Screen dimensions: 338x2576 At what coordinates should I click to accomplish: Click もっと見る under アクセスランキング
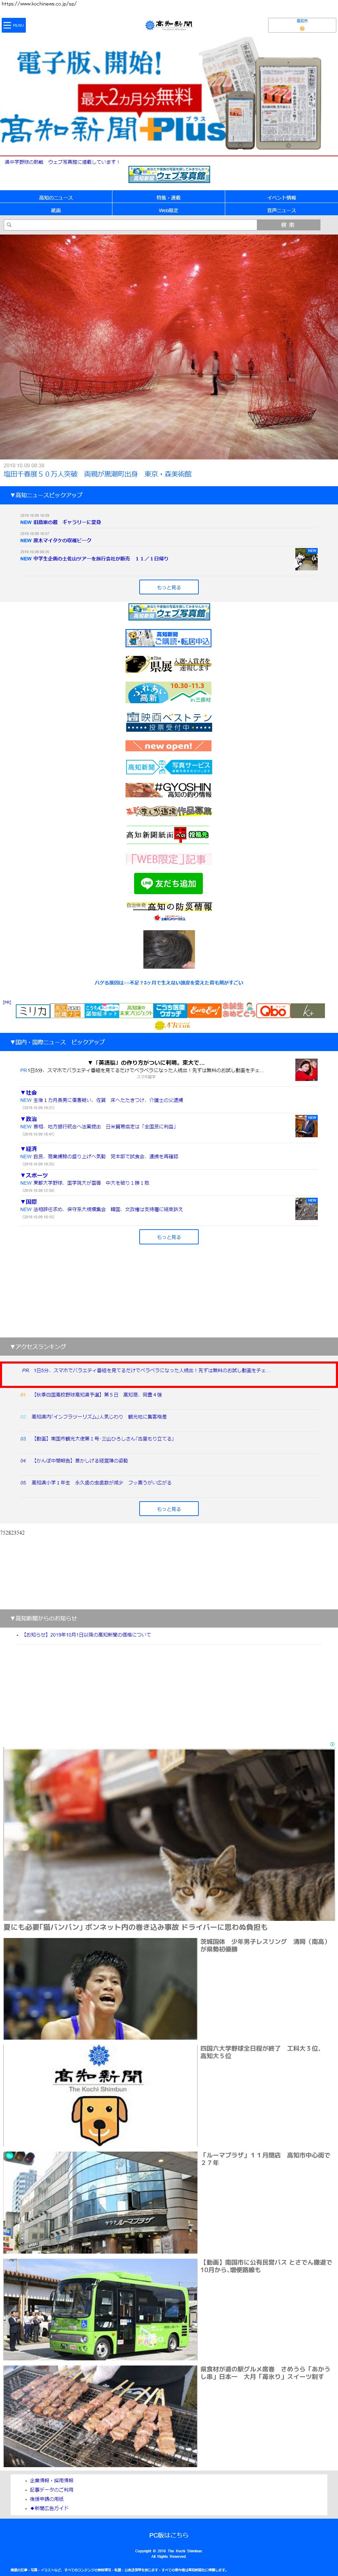(x=169, y=1509)
